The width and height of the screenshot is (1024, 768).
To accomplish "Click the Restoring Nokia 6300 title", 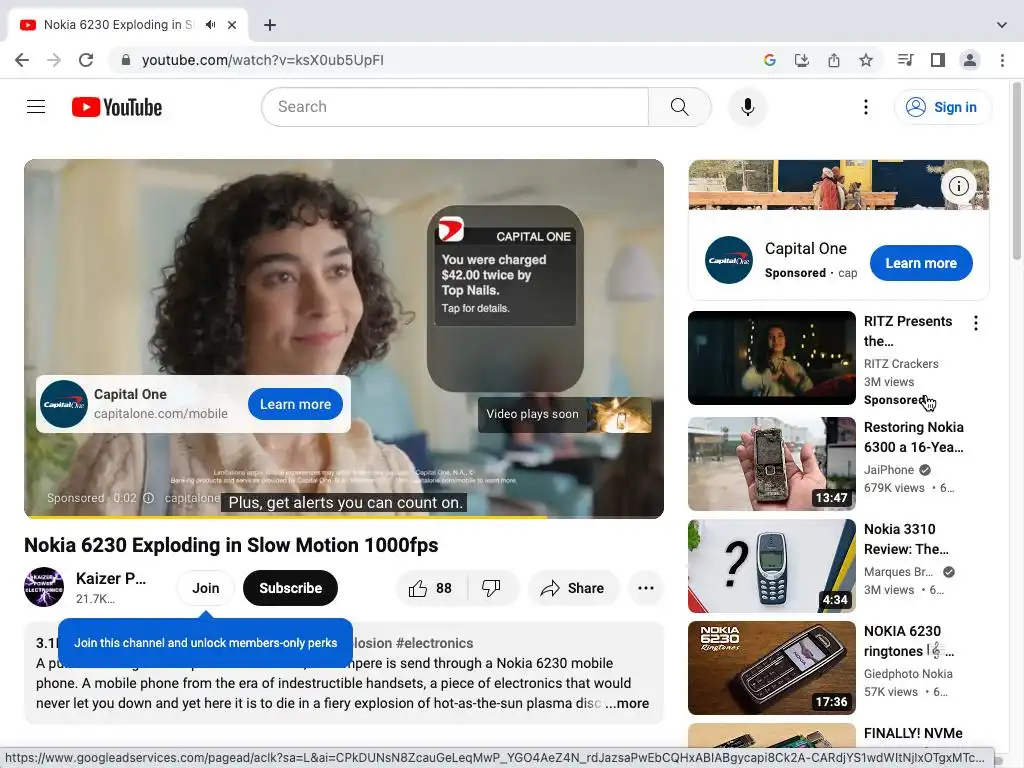I will (914, 437).
